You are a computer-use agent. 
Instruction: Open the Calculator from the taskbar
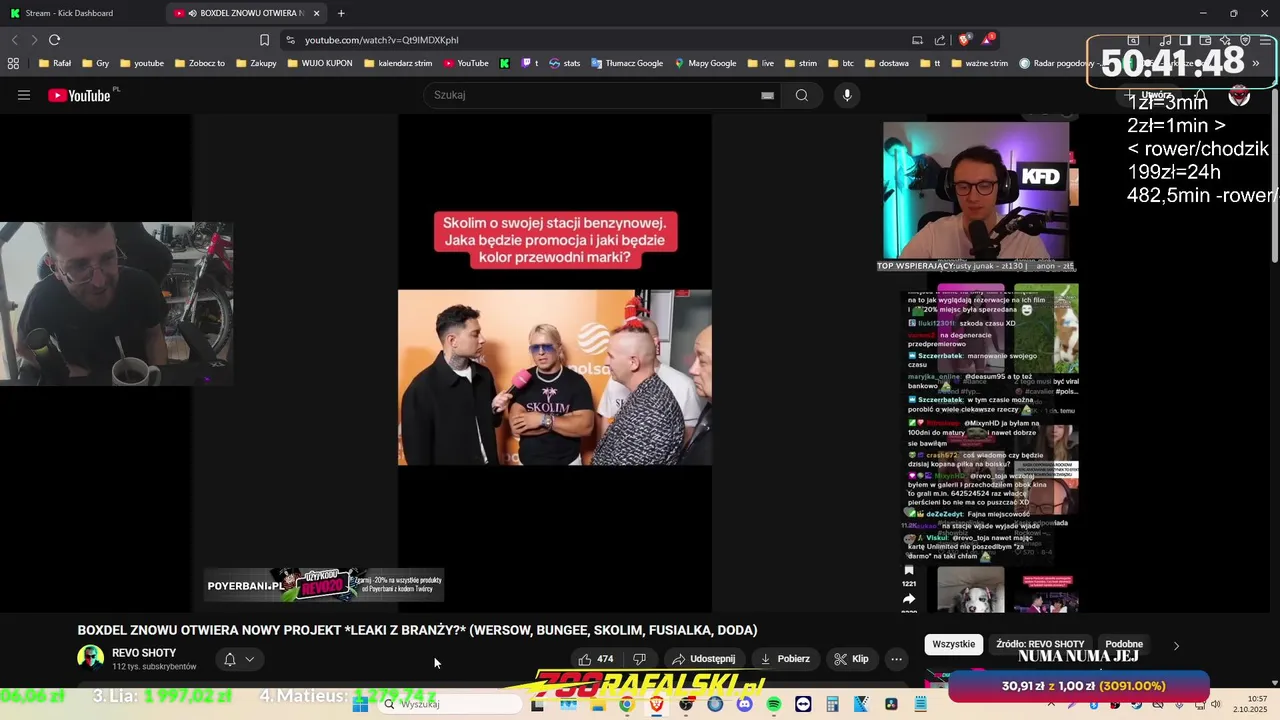pos(832,704)
